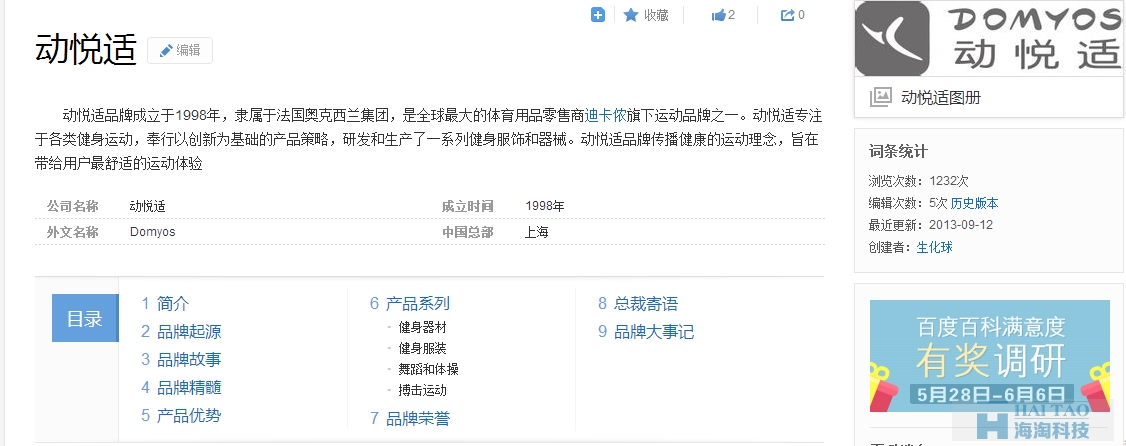Click the 百度百科满意度 survey banner
The image size is (1126, 446).
click(990, 356)
